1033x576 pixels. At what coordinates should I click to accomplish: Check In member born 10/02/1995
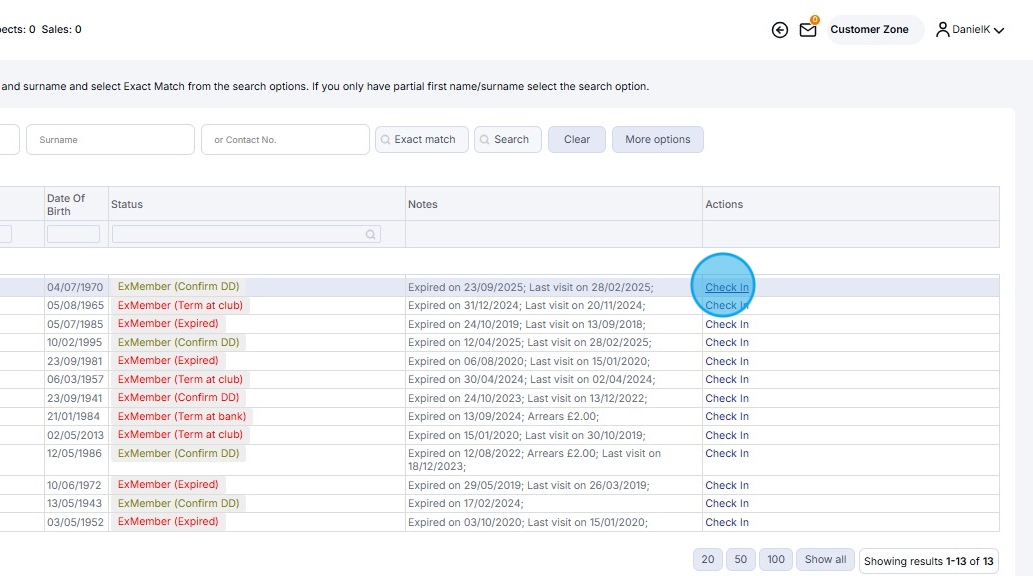tap(727, 342)
